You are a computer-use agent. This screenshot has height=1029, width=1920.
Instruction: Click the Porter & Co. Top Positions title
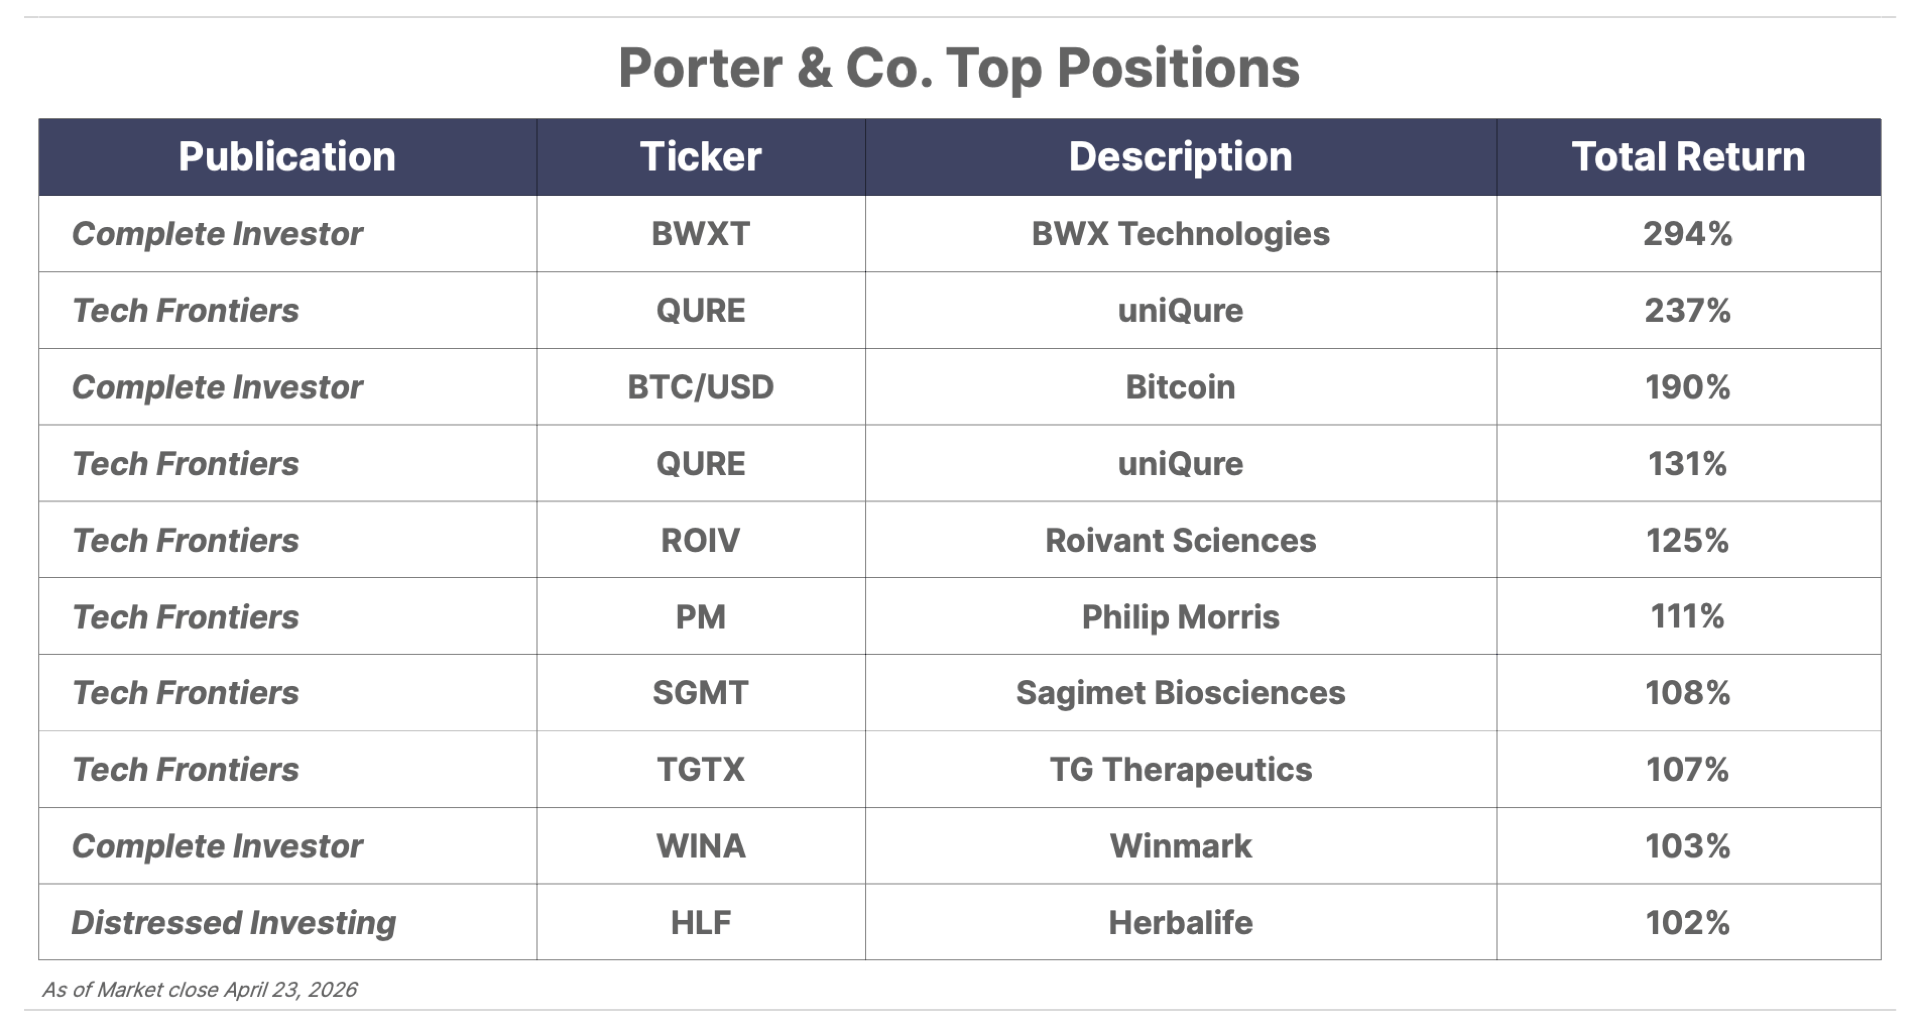[x=959, y=68]
